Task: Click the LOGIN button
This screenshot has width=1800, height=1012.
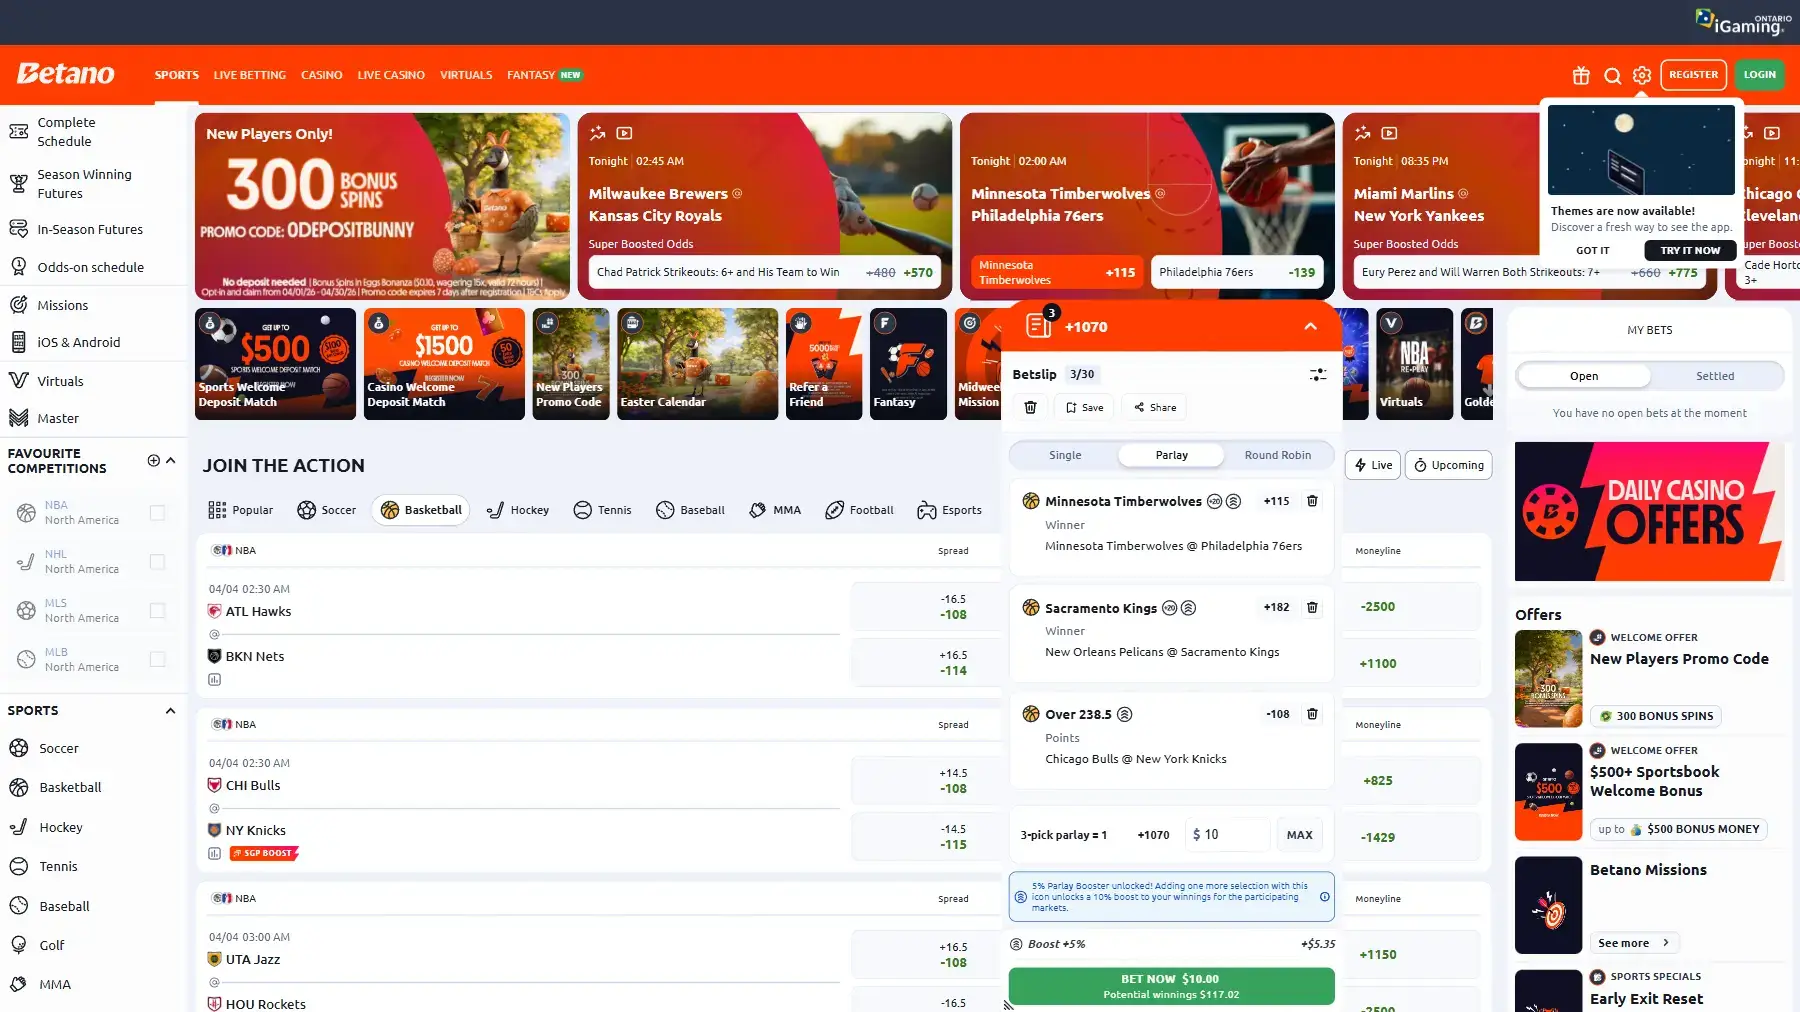Action: pos(1760,75)
